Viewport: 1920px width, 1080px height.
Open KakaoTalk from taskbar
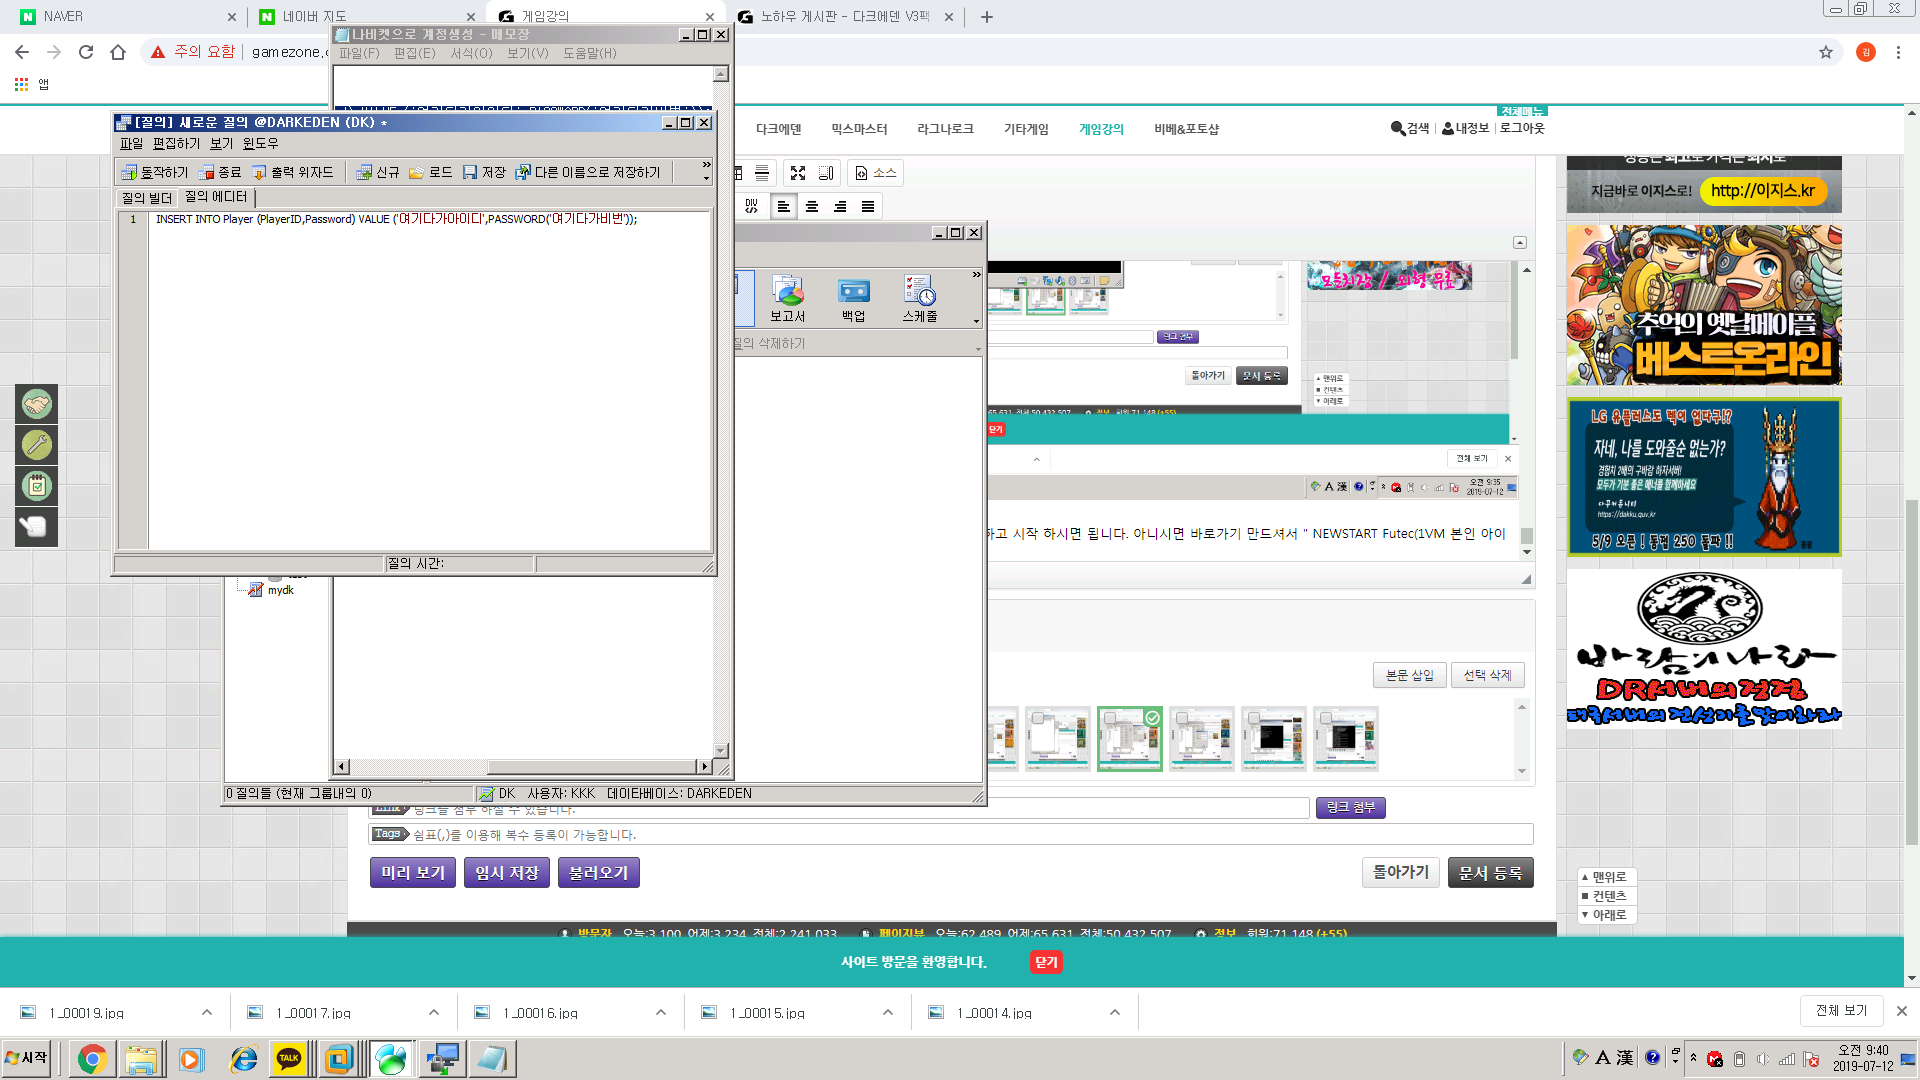(x=289, y=1058)
